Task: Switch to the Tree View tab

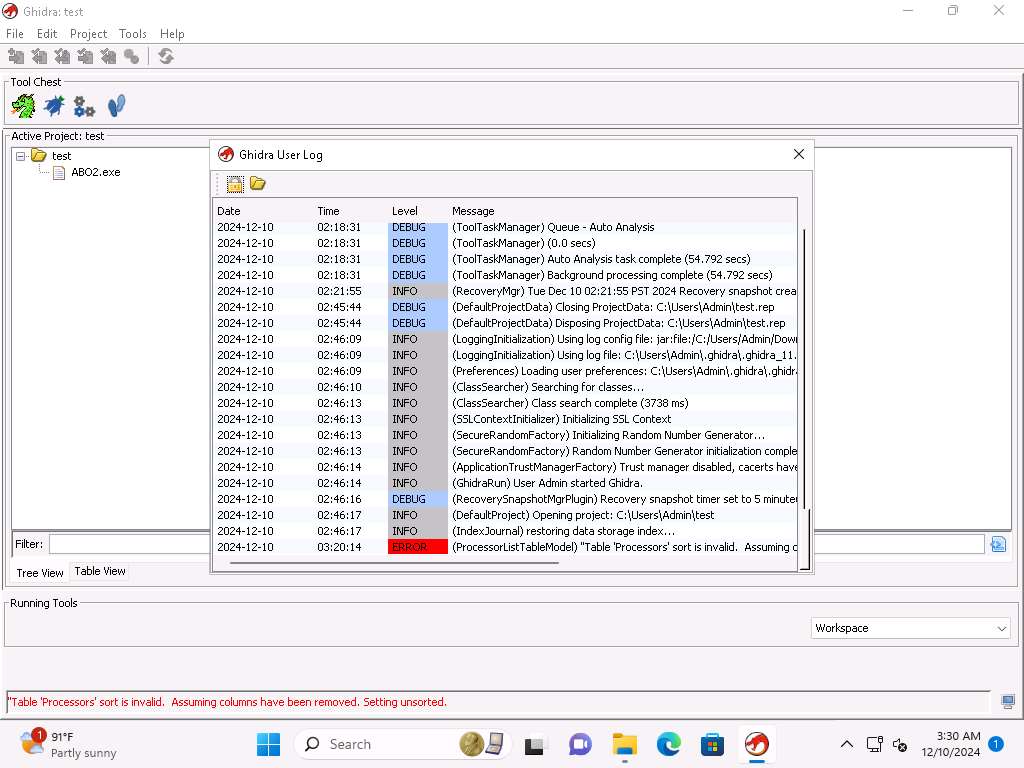Action: click(x=40, y=572)
